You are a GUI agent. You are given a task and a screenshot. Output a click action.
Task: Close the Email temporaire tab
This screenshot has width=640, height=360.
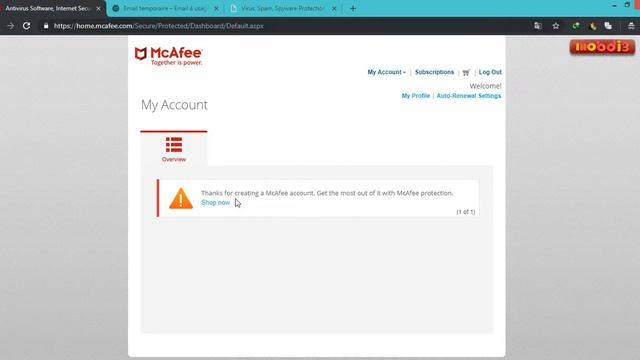pos(216,9)
